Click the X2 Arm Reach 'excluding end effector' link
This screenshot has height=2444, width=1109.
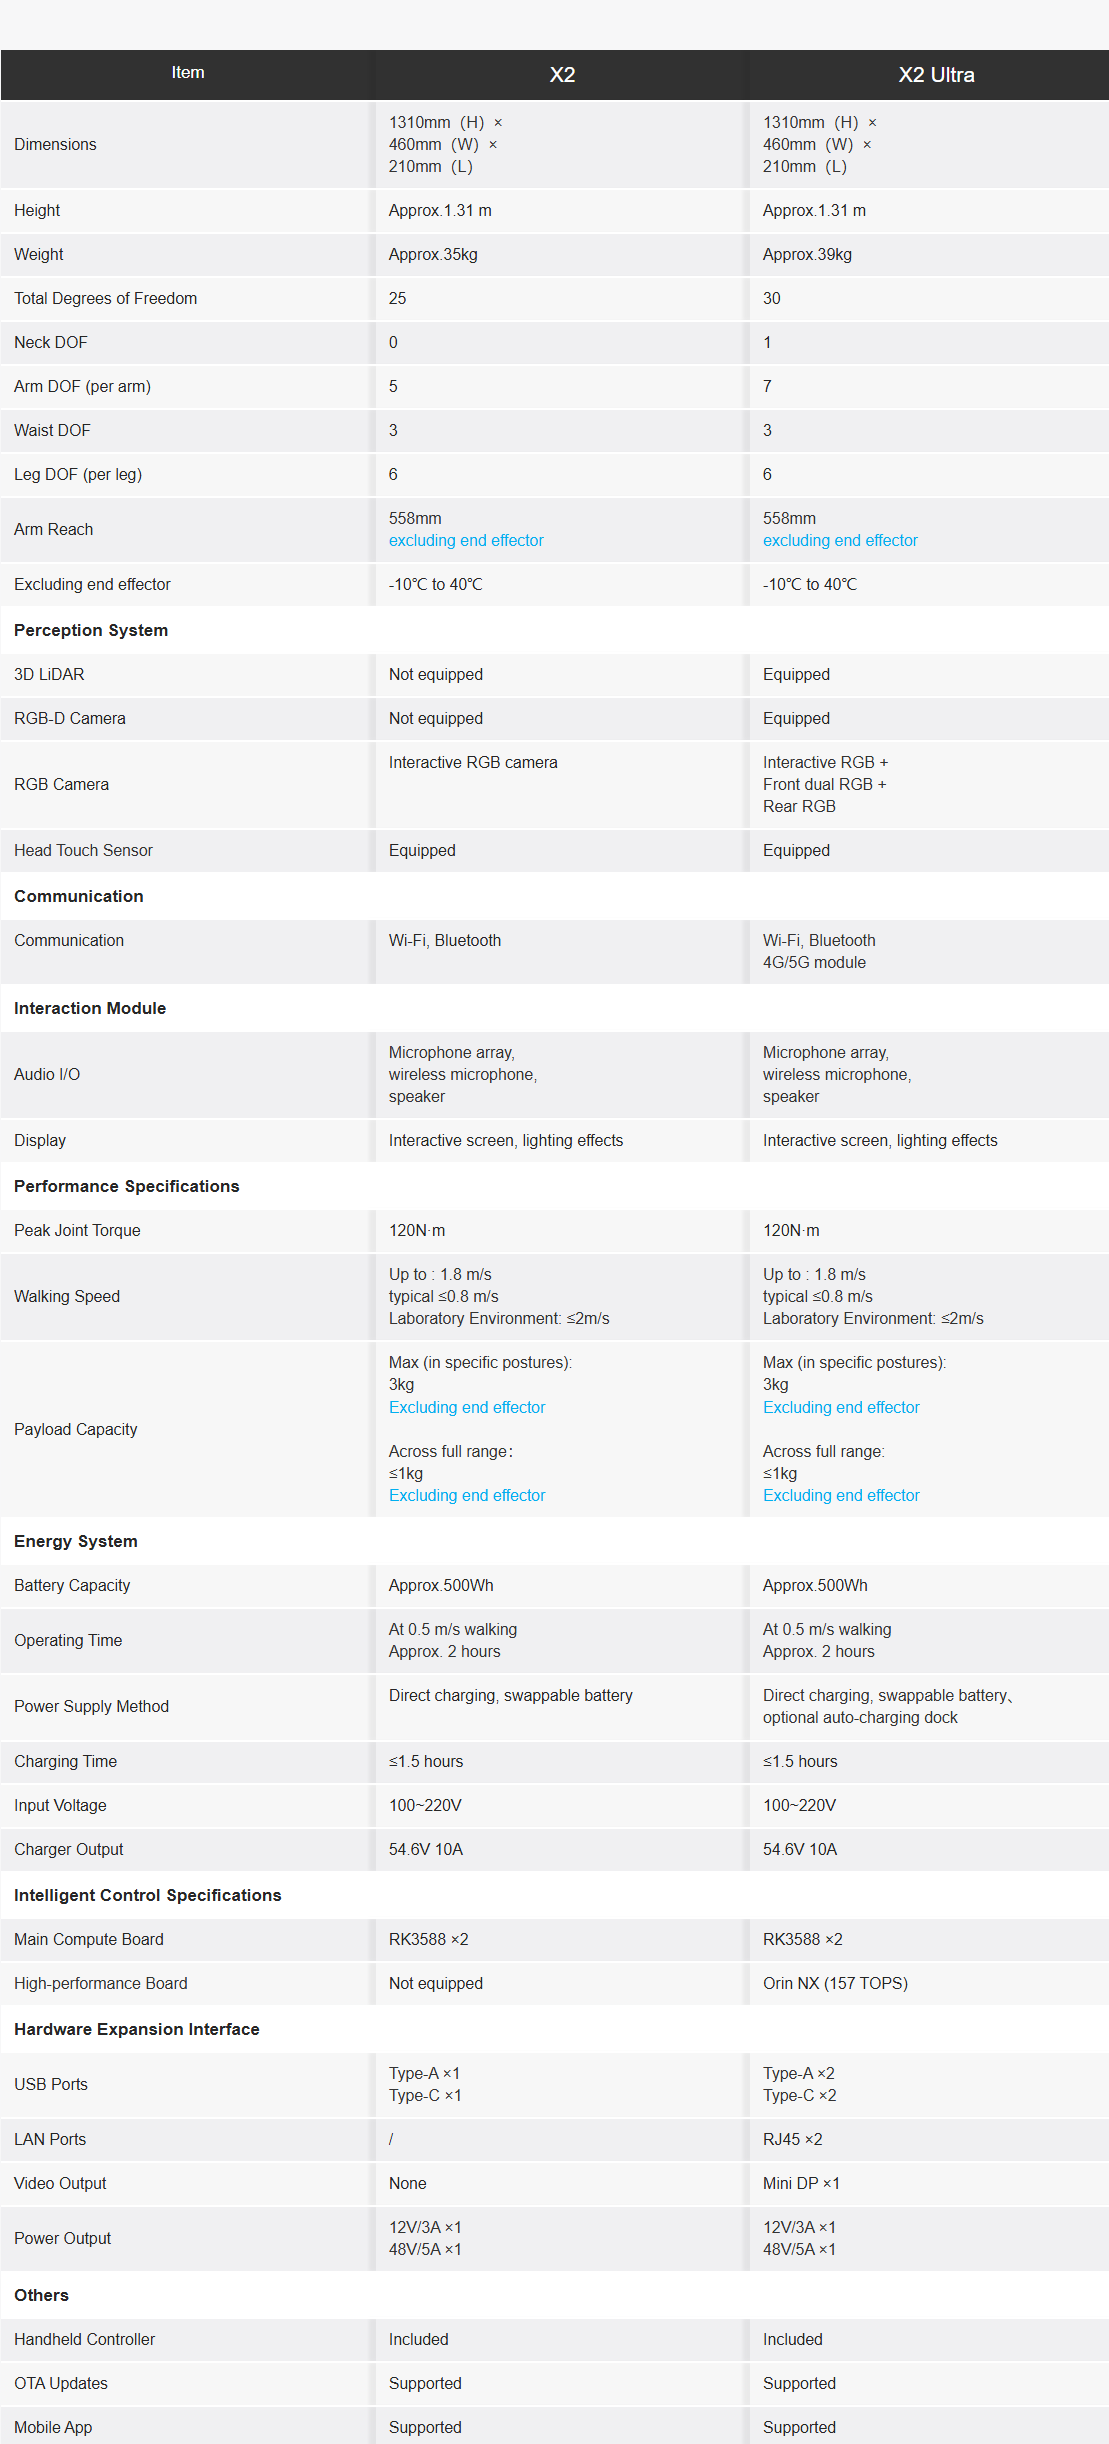point(466,541)
